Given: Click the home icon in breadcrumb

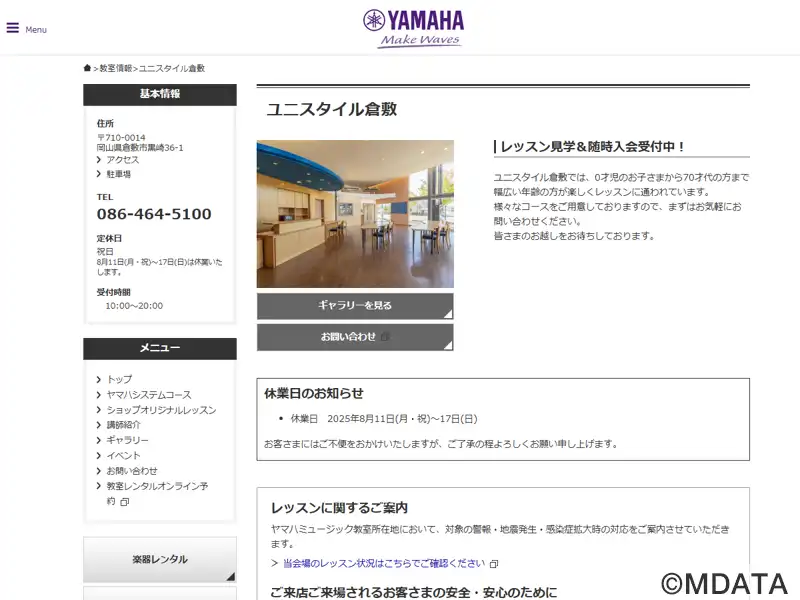Looking at the screenshot, I should pyautogui.click(x=87, y=68).
